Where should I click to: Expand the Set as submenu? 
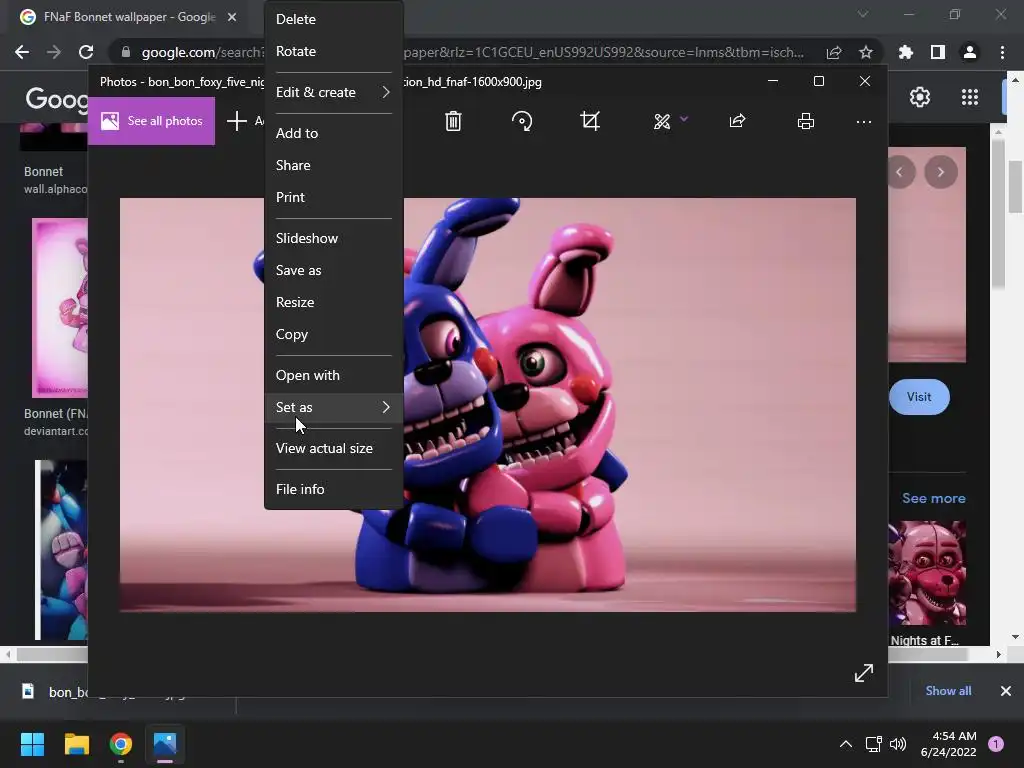[333, 407]
